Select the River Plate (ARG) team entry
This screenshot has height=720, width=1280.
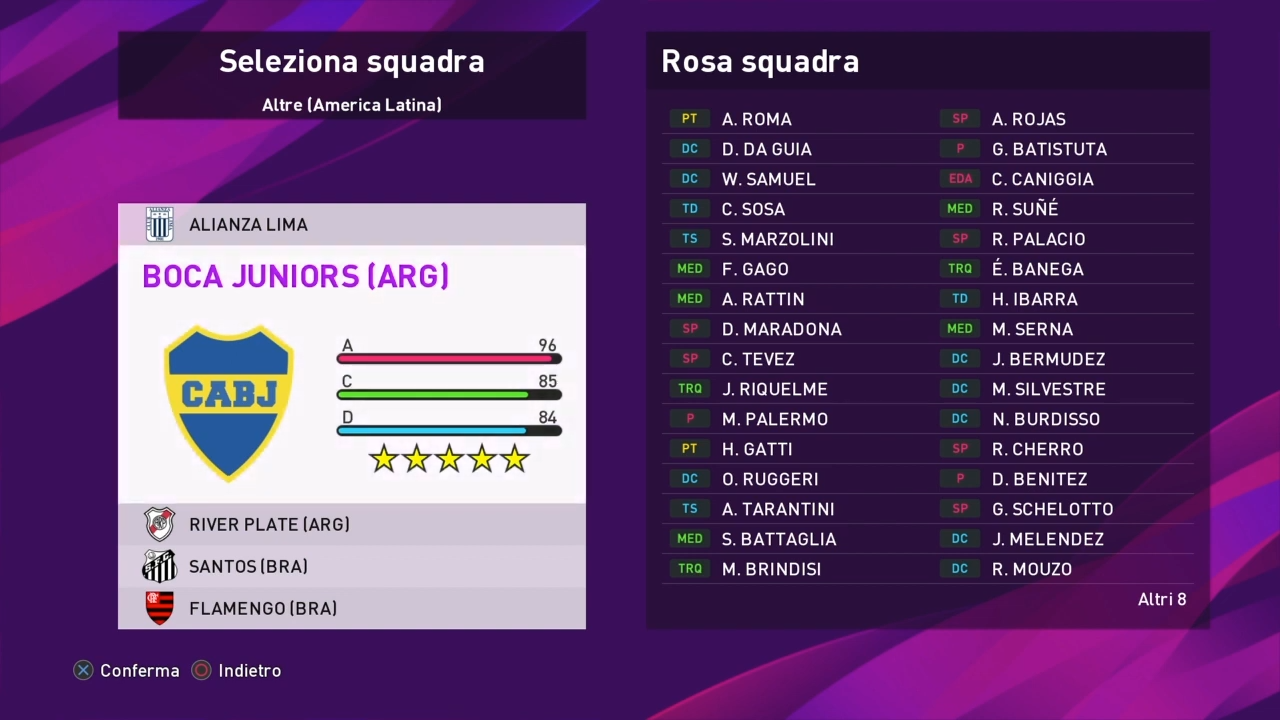(x=352, y=524)
